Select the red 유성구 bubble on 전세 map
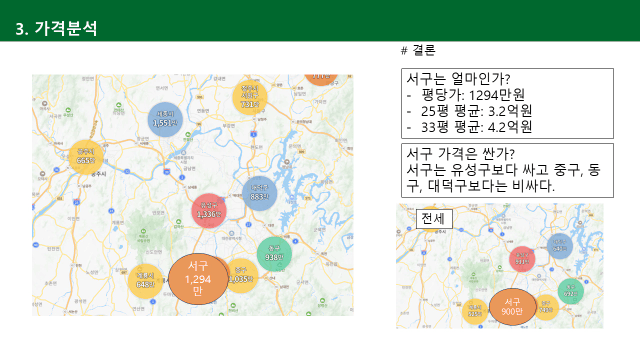The height and width of the screenshot is (360, 640). 522,259
